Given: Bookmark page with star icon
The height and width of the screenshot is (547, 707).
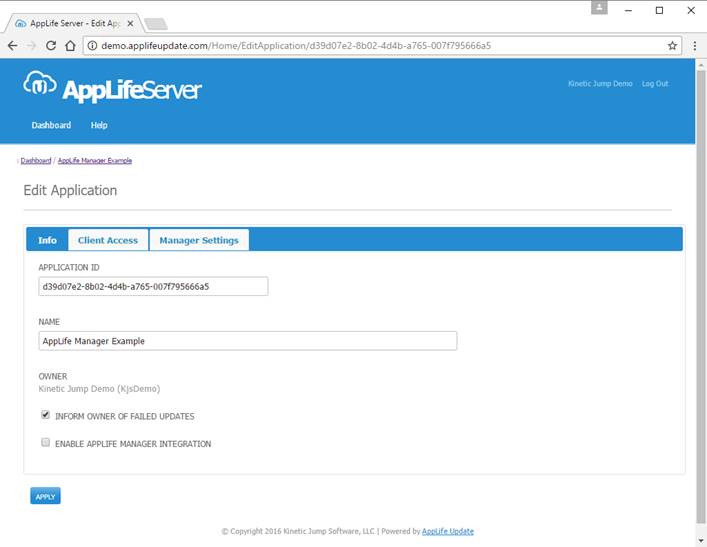Looking at the screenshot, I should click(x=672, y=46).
